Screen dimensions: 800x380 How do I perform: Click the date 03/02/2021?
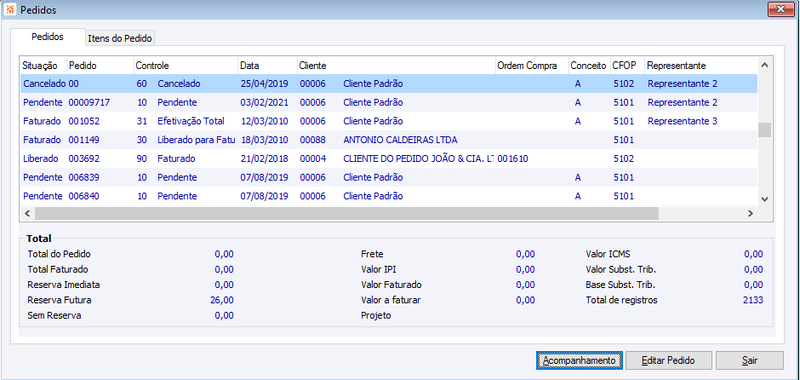point(264,103)
